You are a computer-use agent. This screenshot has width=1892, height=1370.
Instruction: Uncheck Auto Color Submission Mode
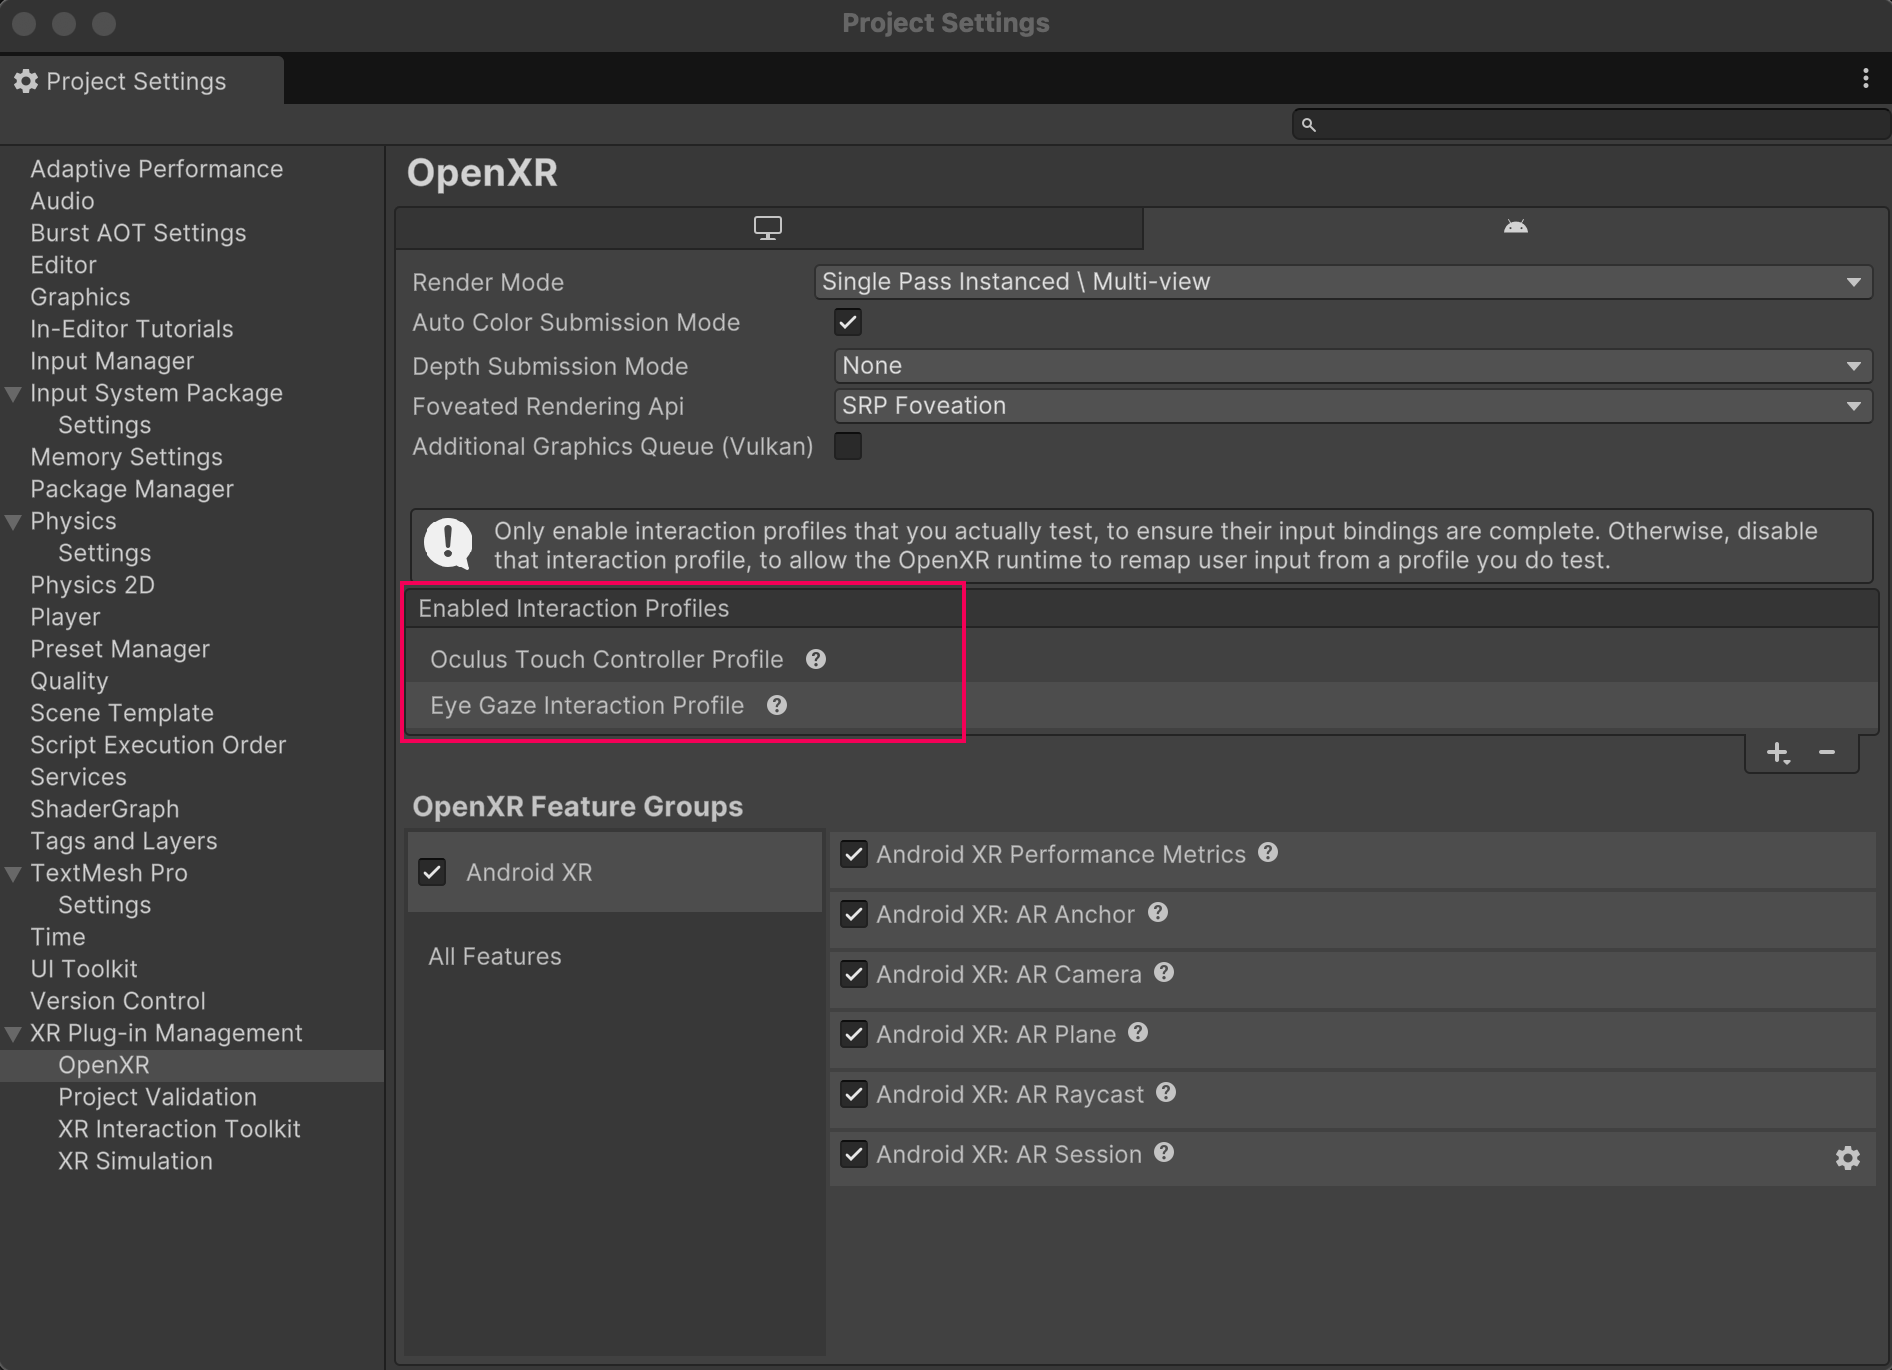point(847,322)
